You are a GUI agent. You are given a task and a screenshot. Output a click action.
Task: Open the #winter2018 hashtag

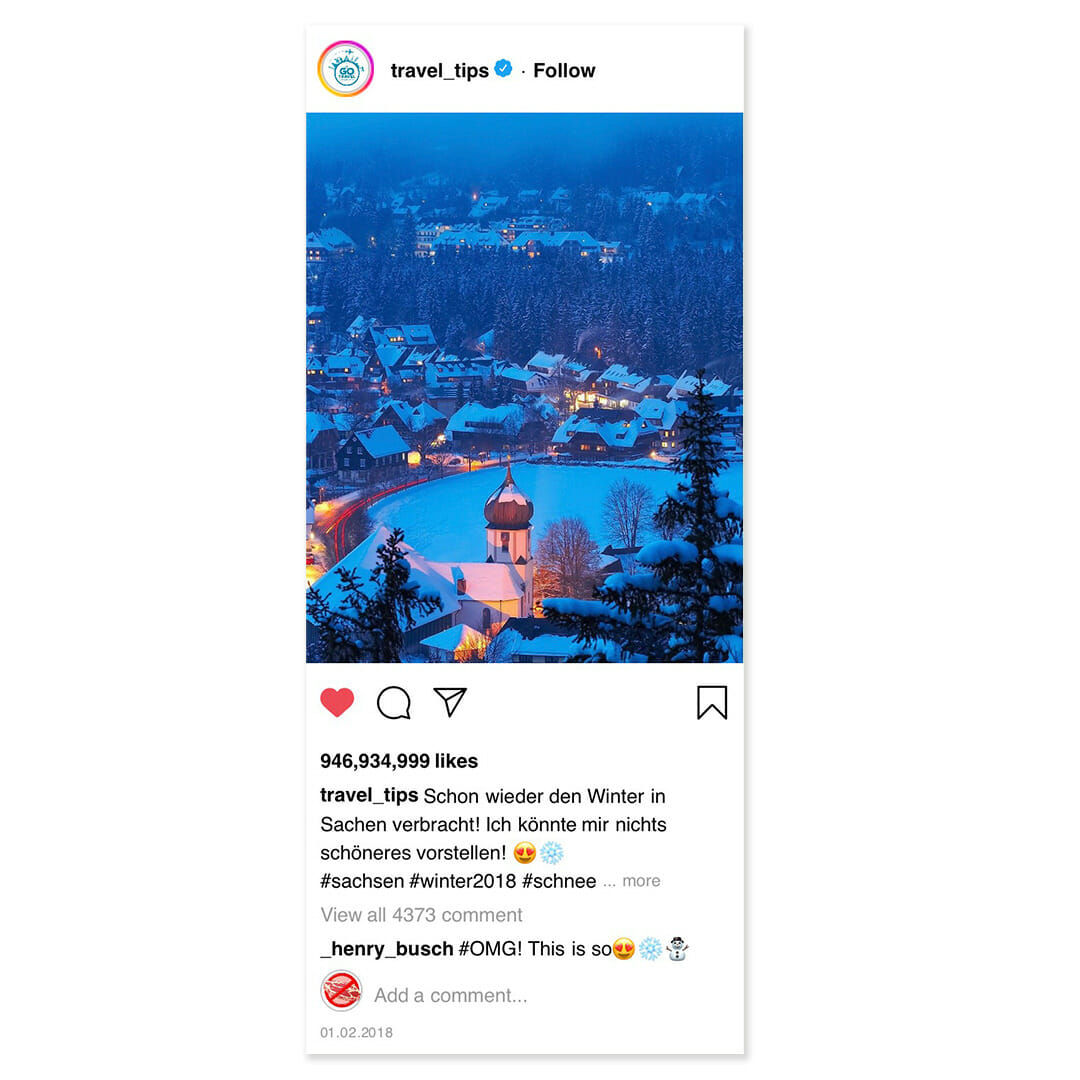[463, 882]
